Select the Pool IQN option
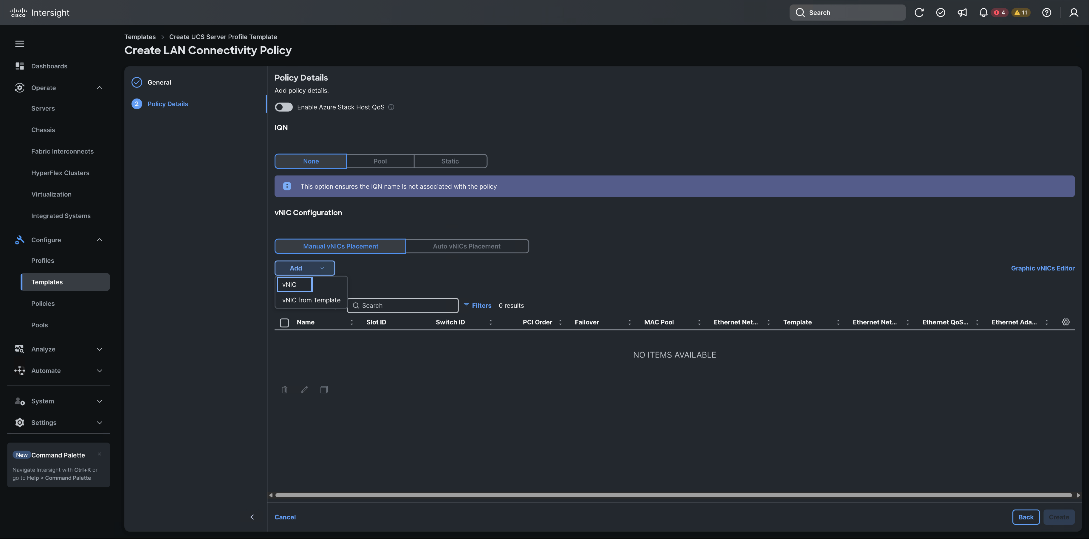The width and height of the screenshot is (1089, 539). click(380, 161)
